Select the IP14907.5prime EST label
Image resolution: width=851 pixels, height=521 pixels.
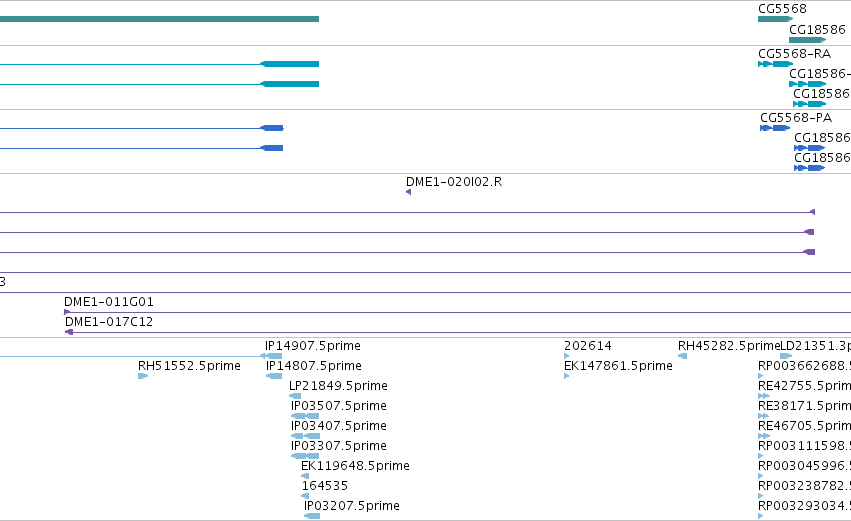313,346
